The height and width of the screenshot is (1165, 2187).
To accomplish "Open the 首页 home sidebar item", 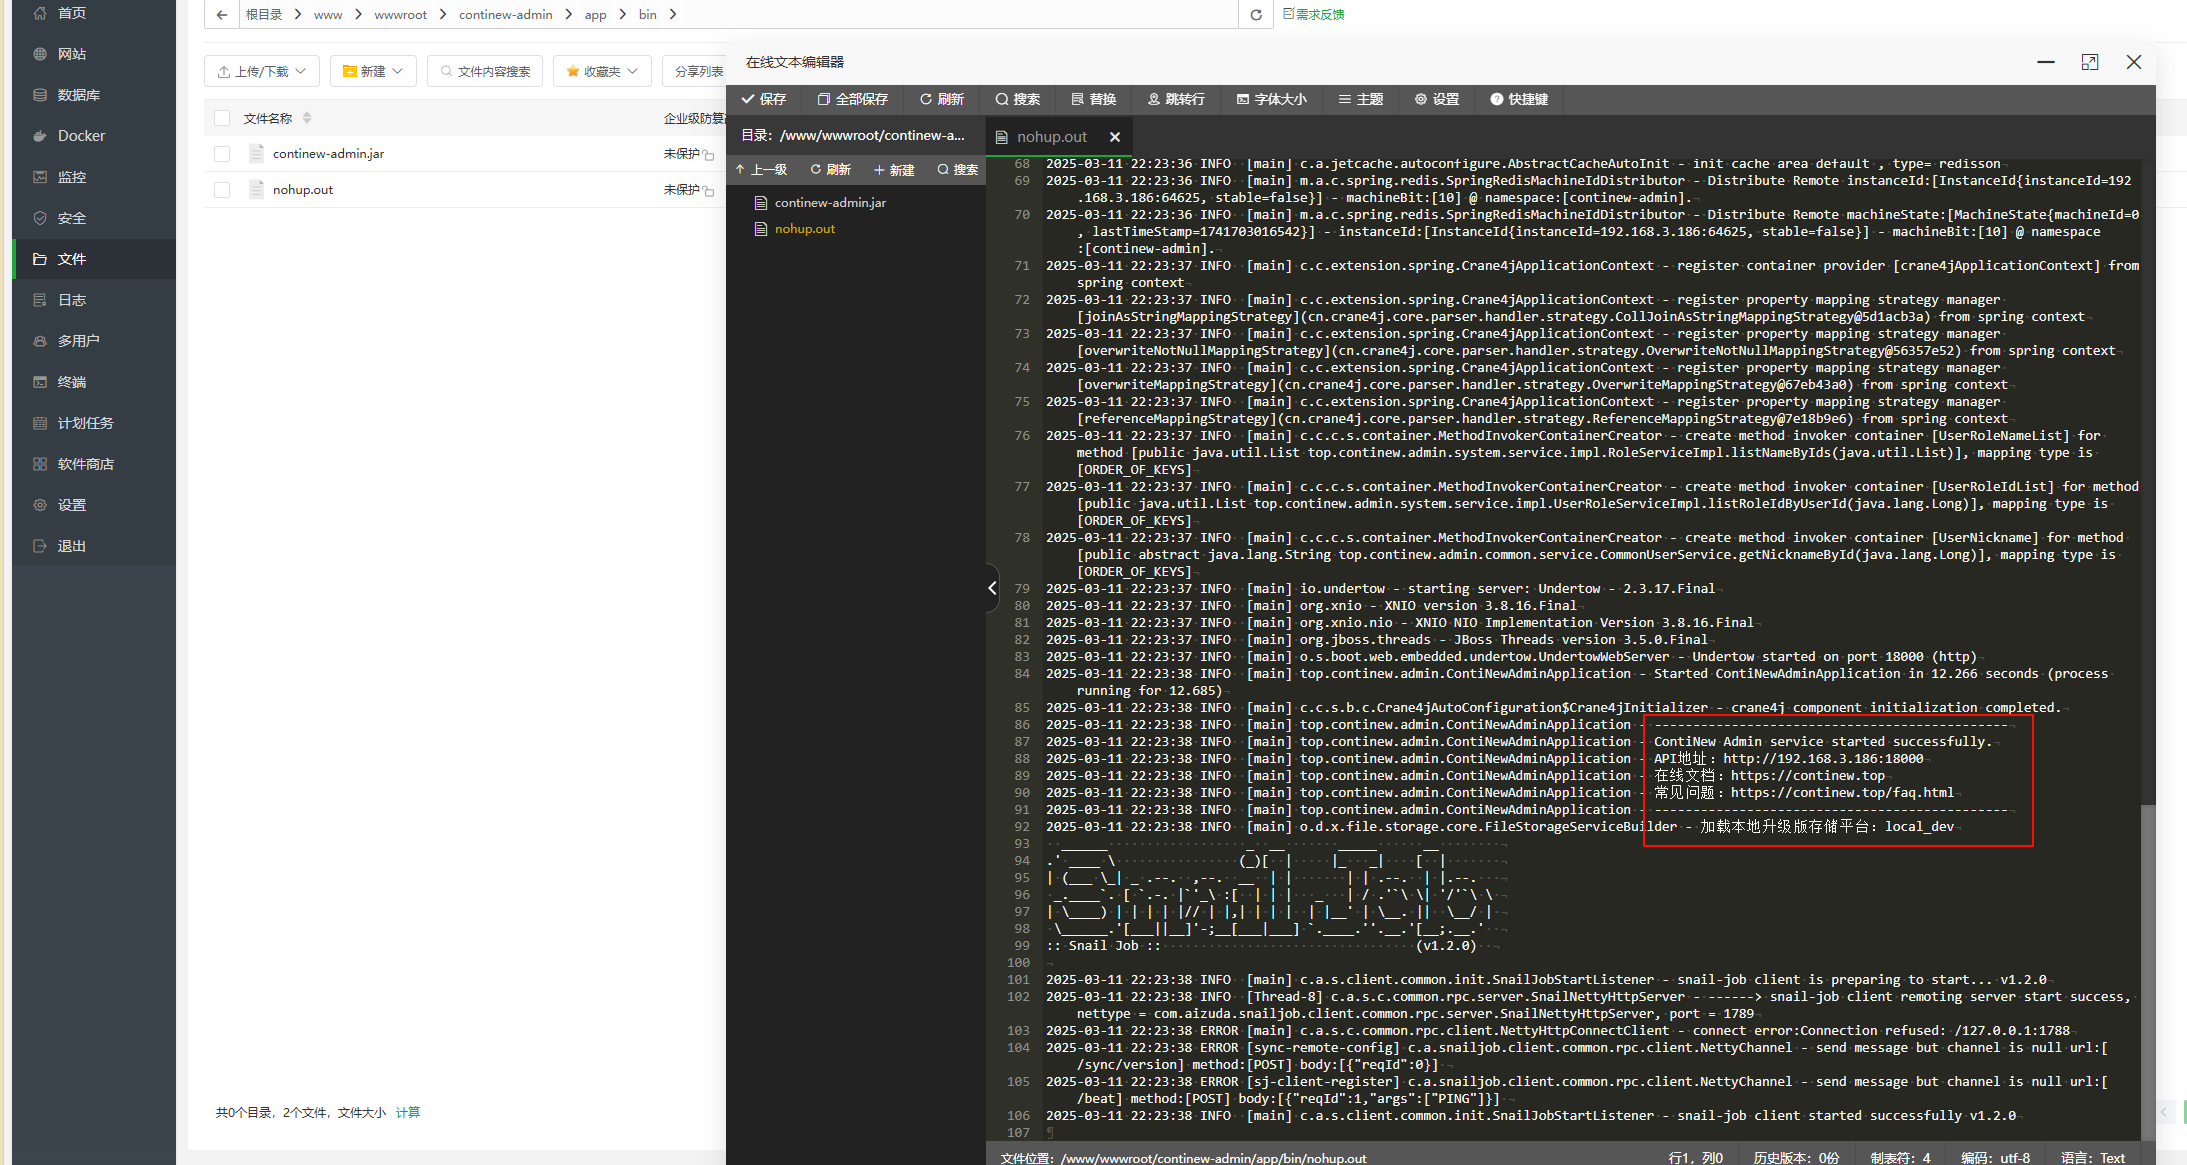I will tap(94, 13).
